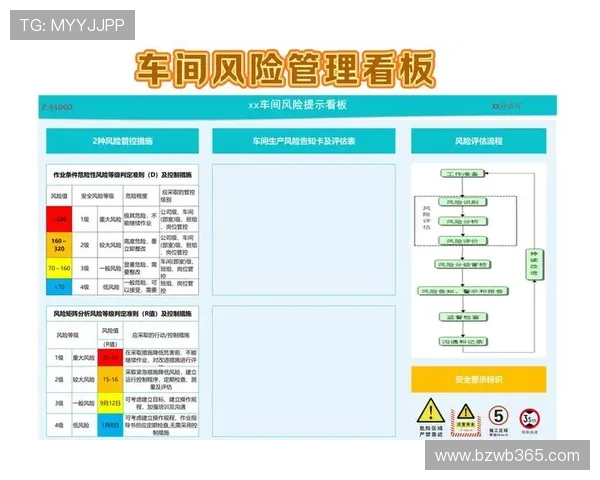Screen dimensions: 600x480
Task: Select the vertical 持续改进 flowchart box
Action: [x=534, y=264]
